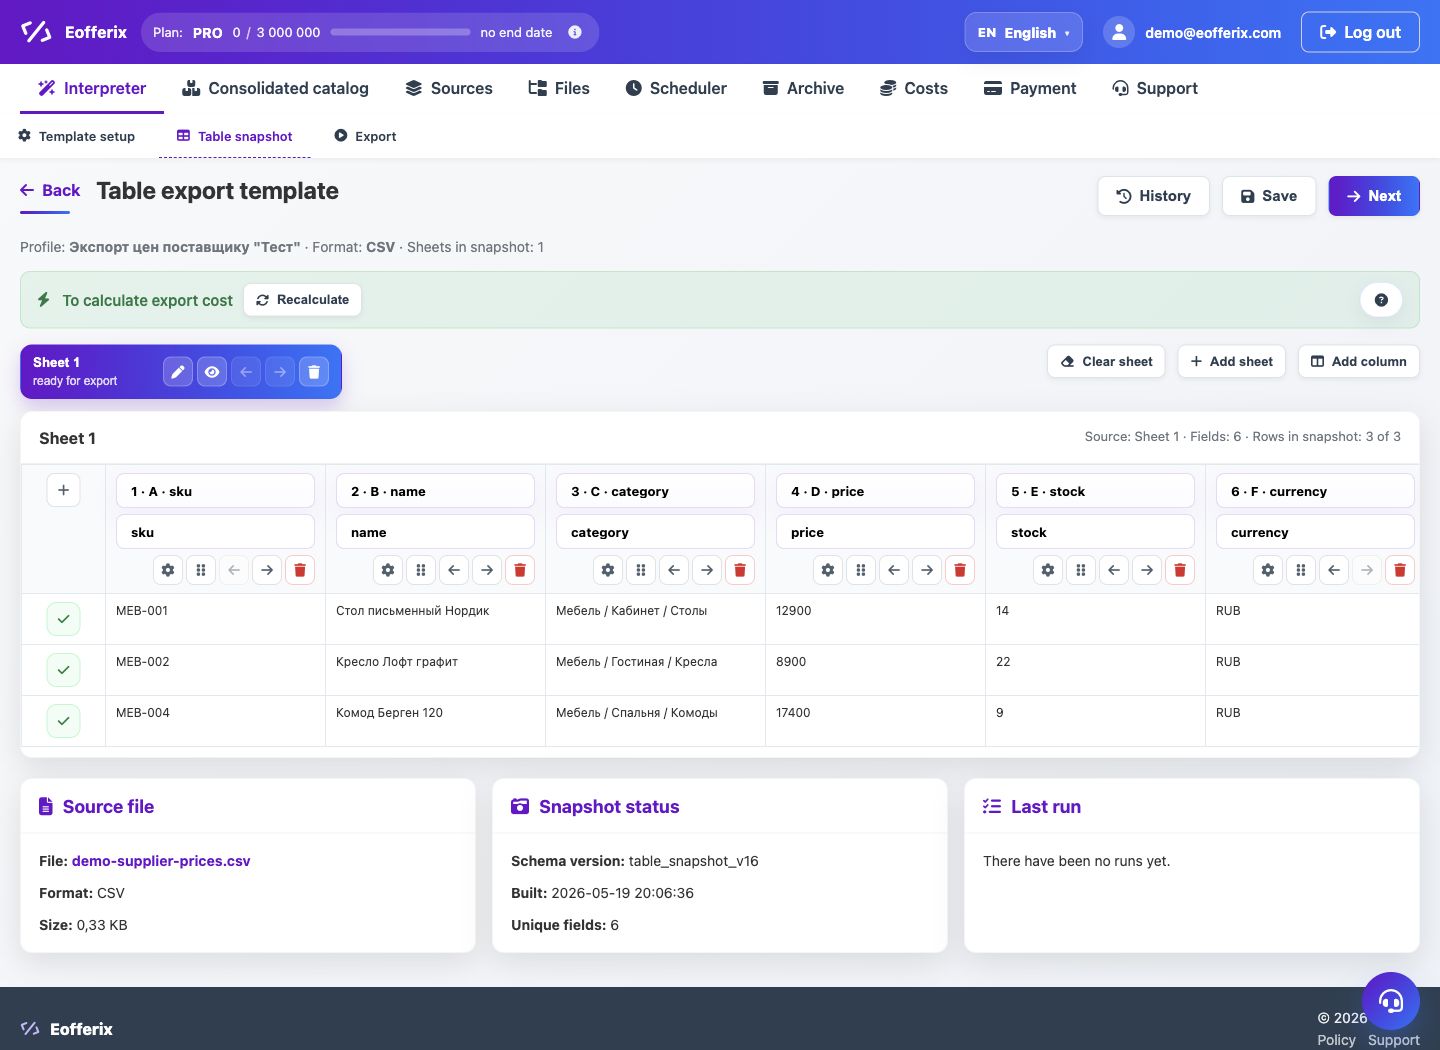Viewport: 1440px width, 1050px height.
Task: Delete the name column
Action: pos(520,570)
